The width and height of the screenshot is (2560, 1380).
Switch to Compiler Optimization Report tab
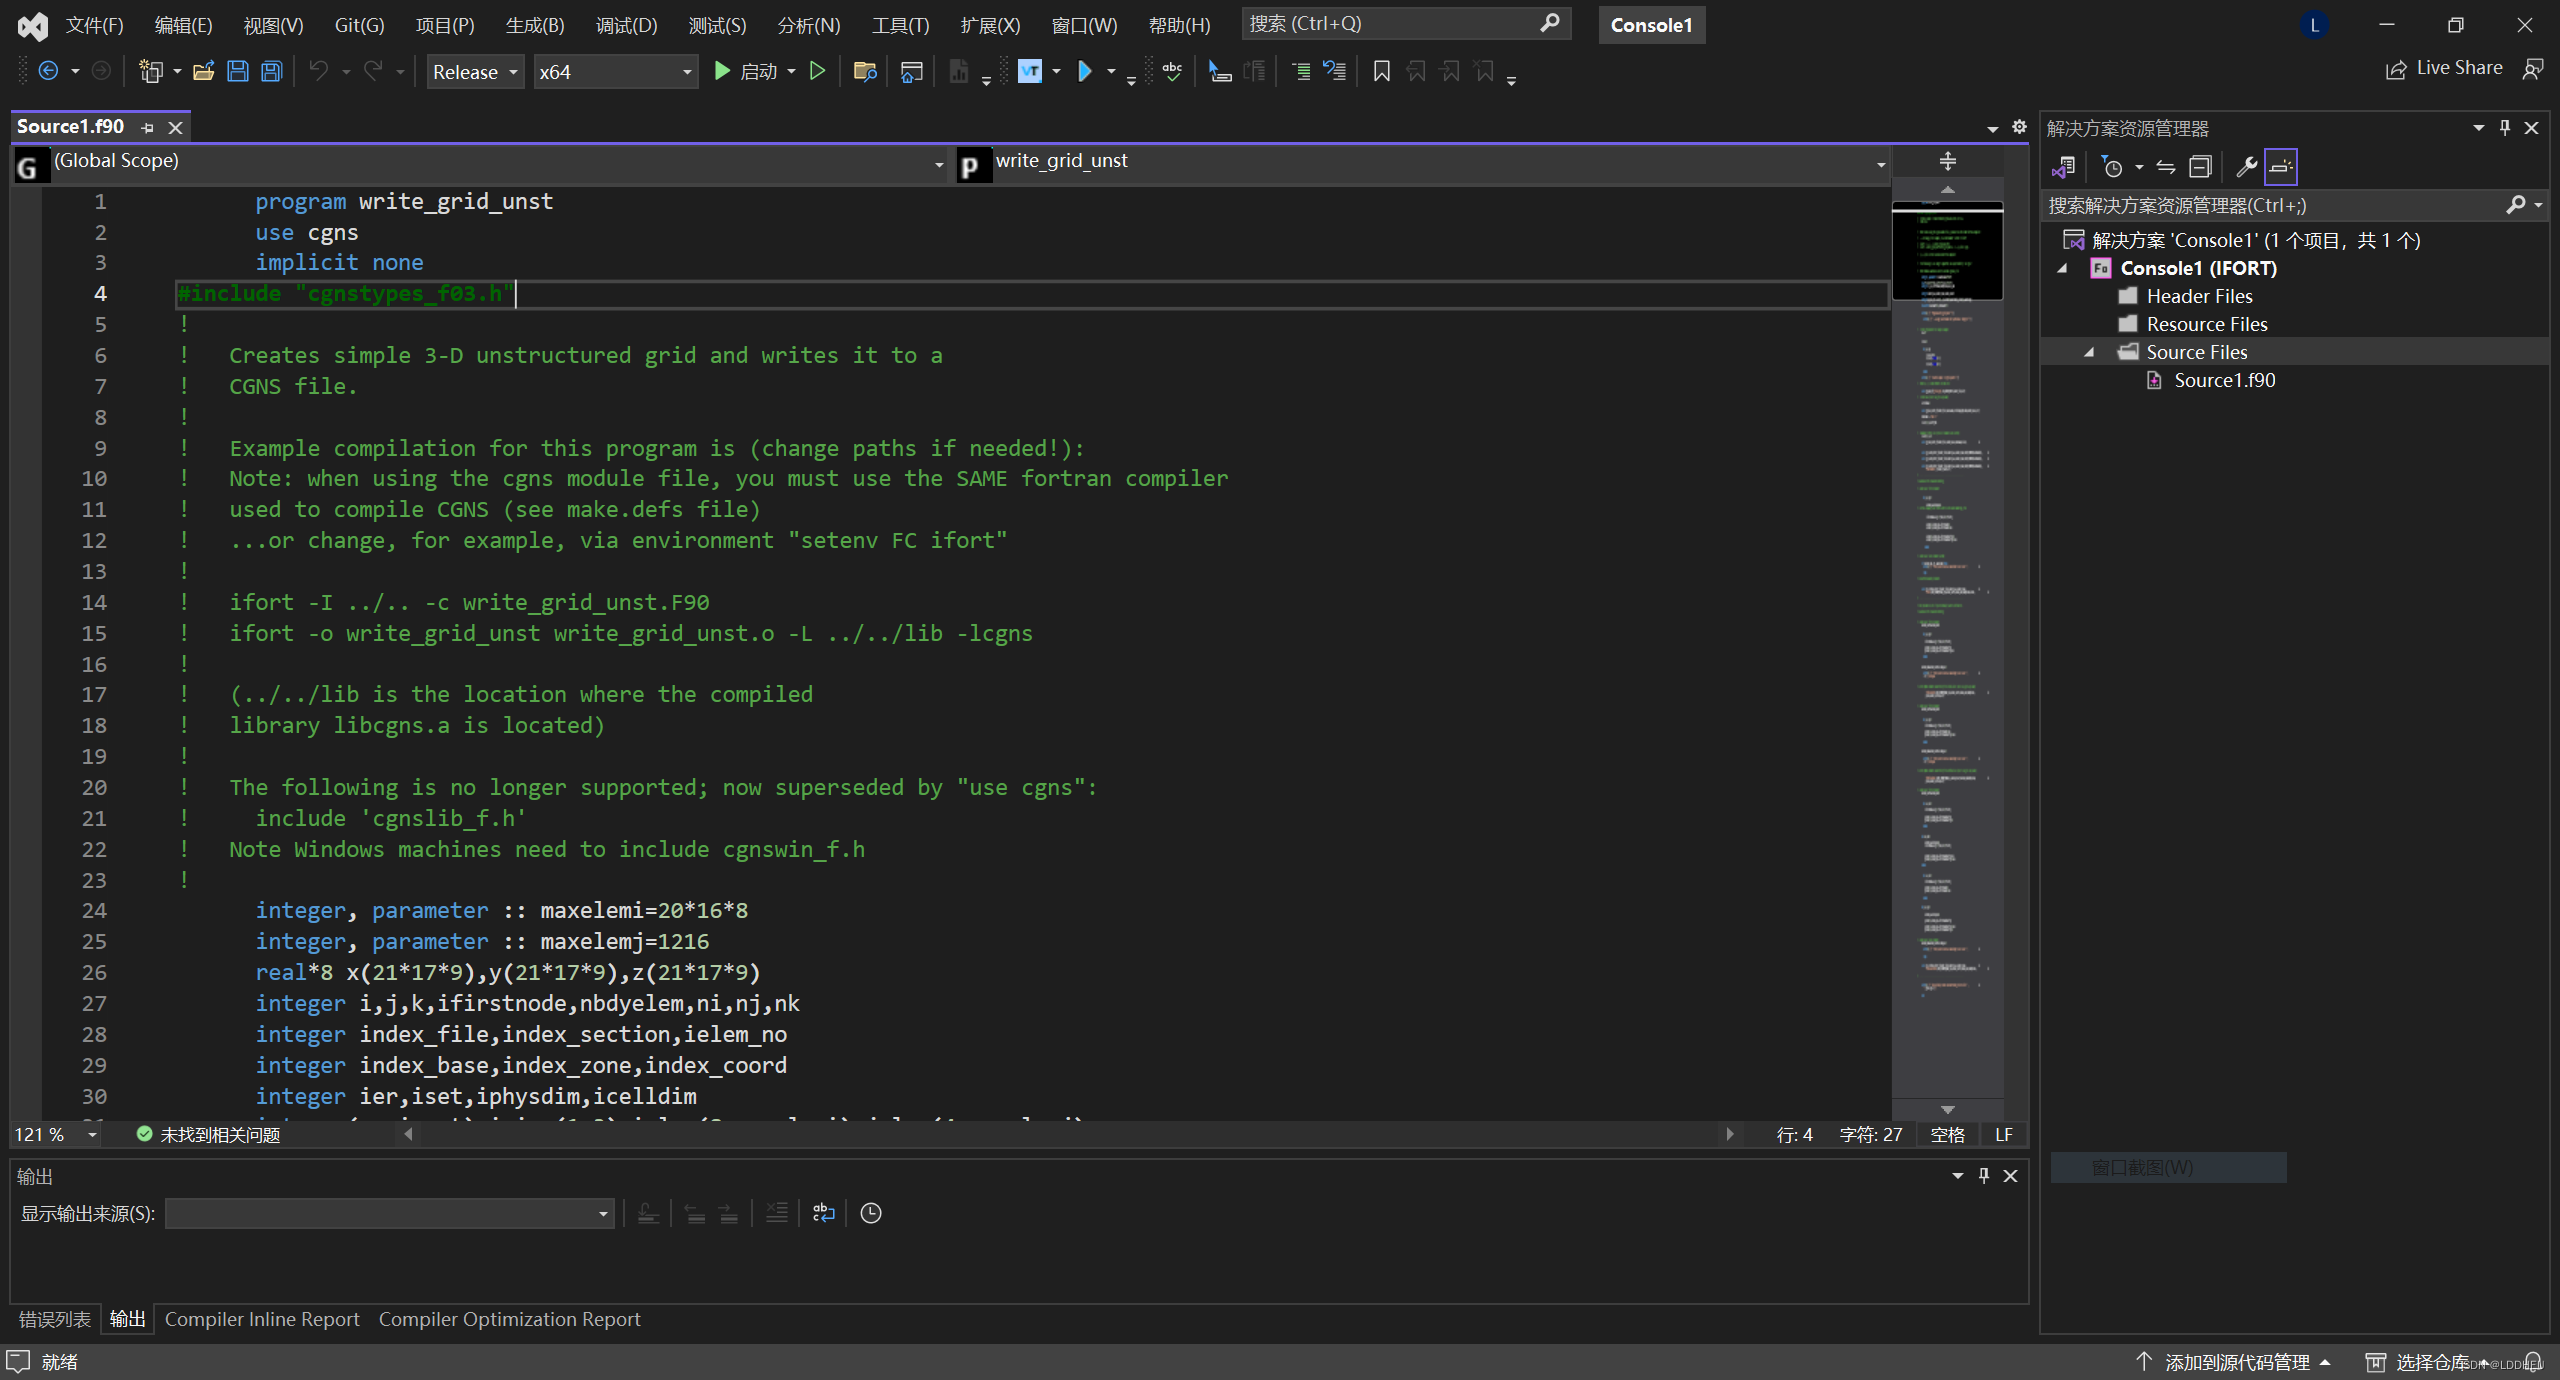509,1319
